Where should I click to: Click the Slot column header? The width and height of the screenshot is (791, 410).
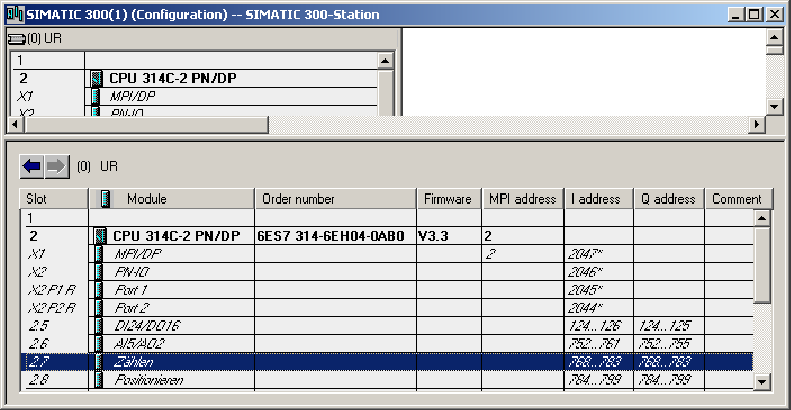54,199
